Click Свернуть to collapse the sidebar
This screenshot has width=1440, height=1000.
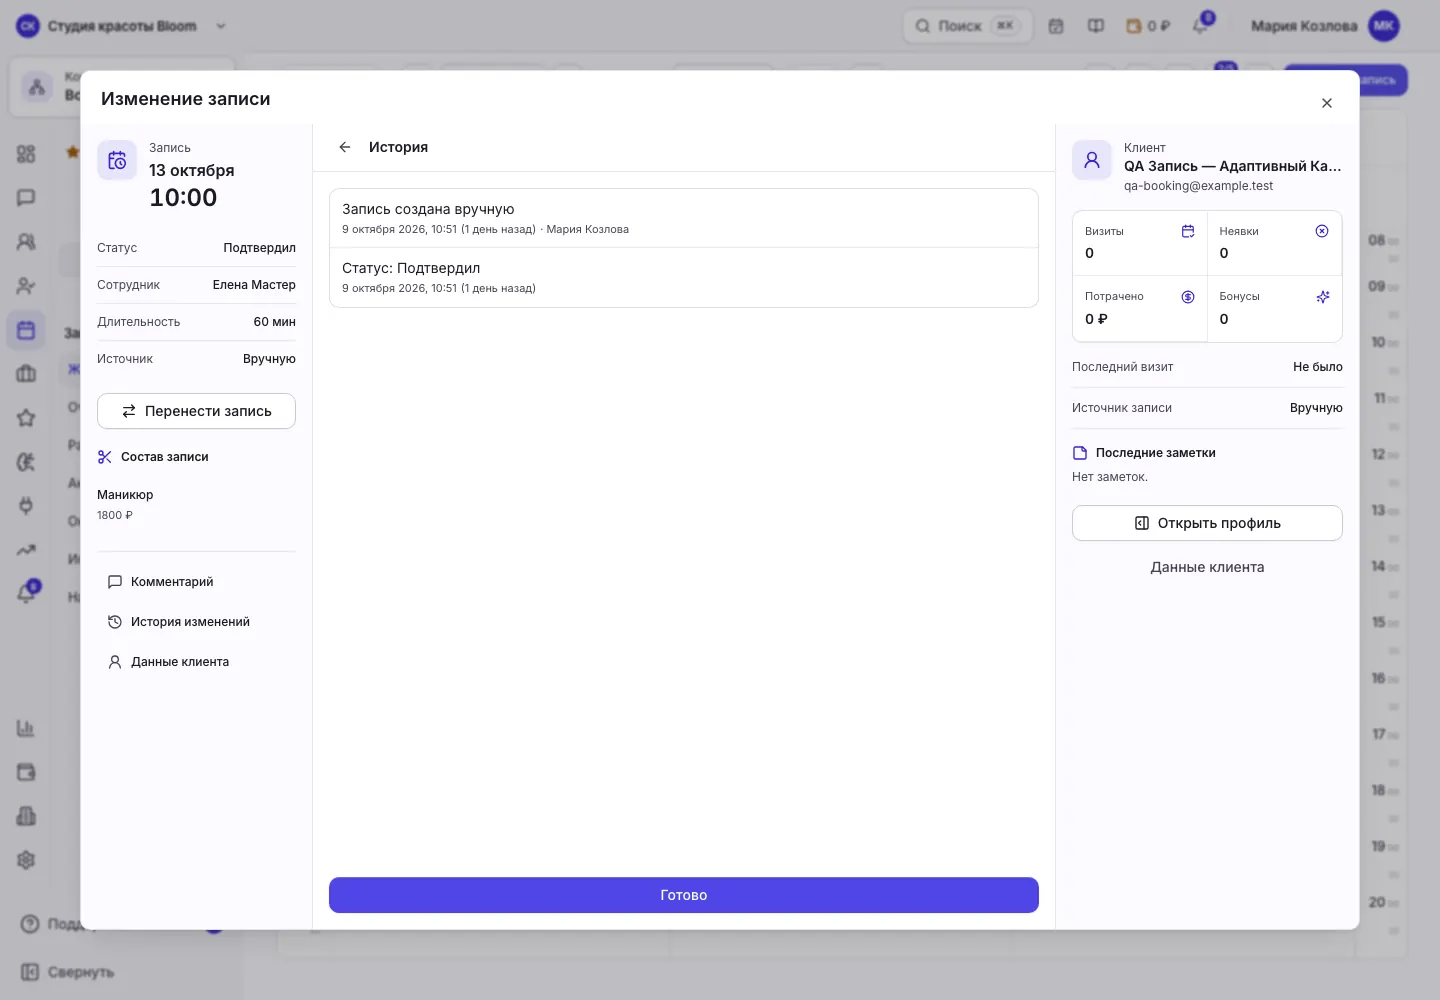68,972
